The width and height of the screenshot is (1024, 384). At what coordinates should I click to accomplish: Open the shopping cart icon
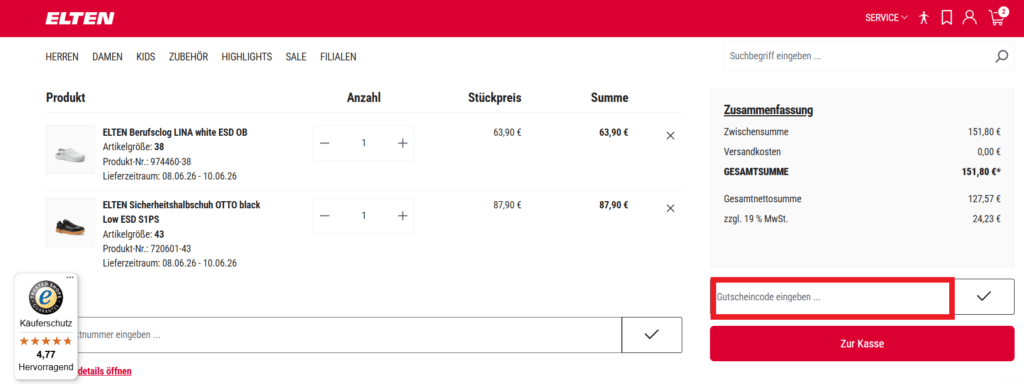pyautogui.click(x=997, y=18)
